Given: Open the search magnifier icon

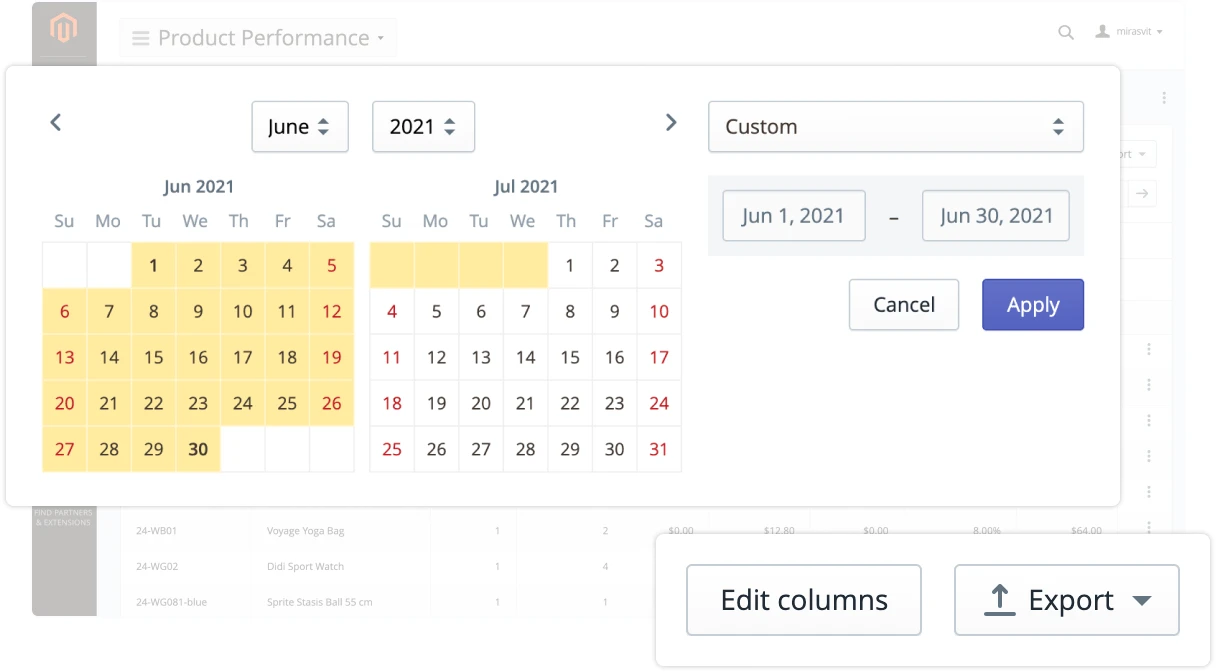Looking at the screenshot, I should [1063, 31].
